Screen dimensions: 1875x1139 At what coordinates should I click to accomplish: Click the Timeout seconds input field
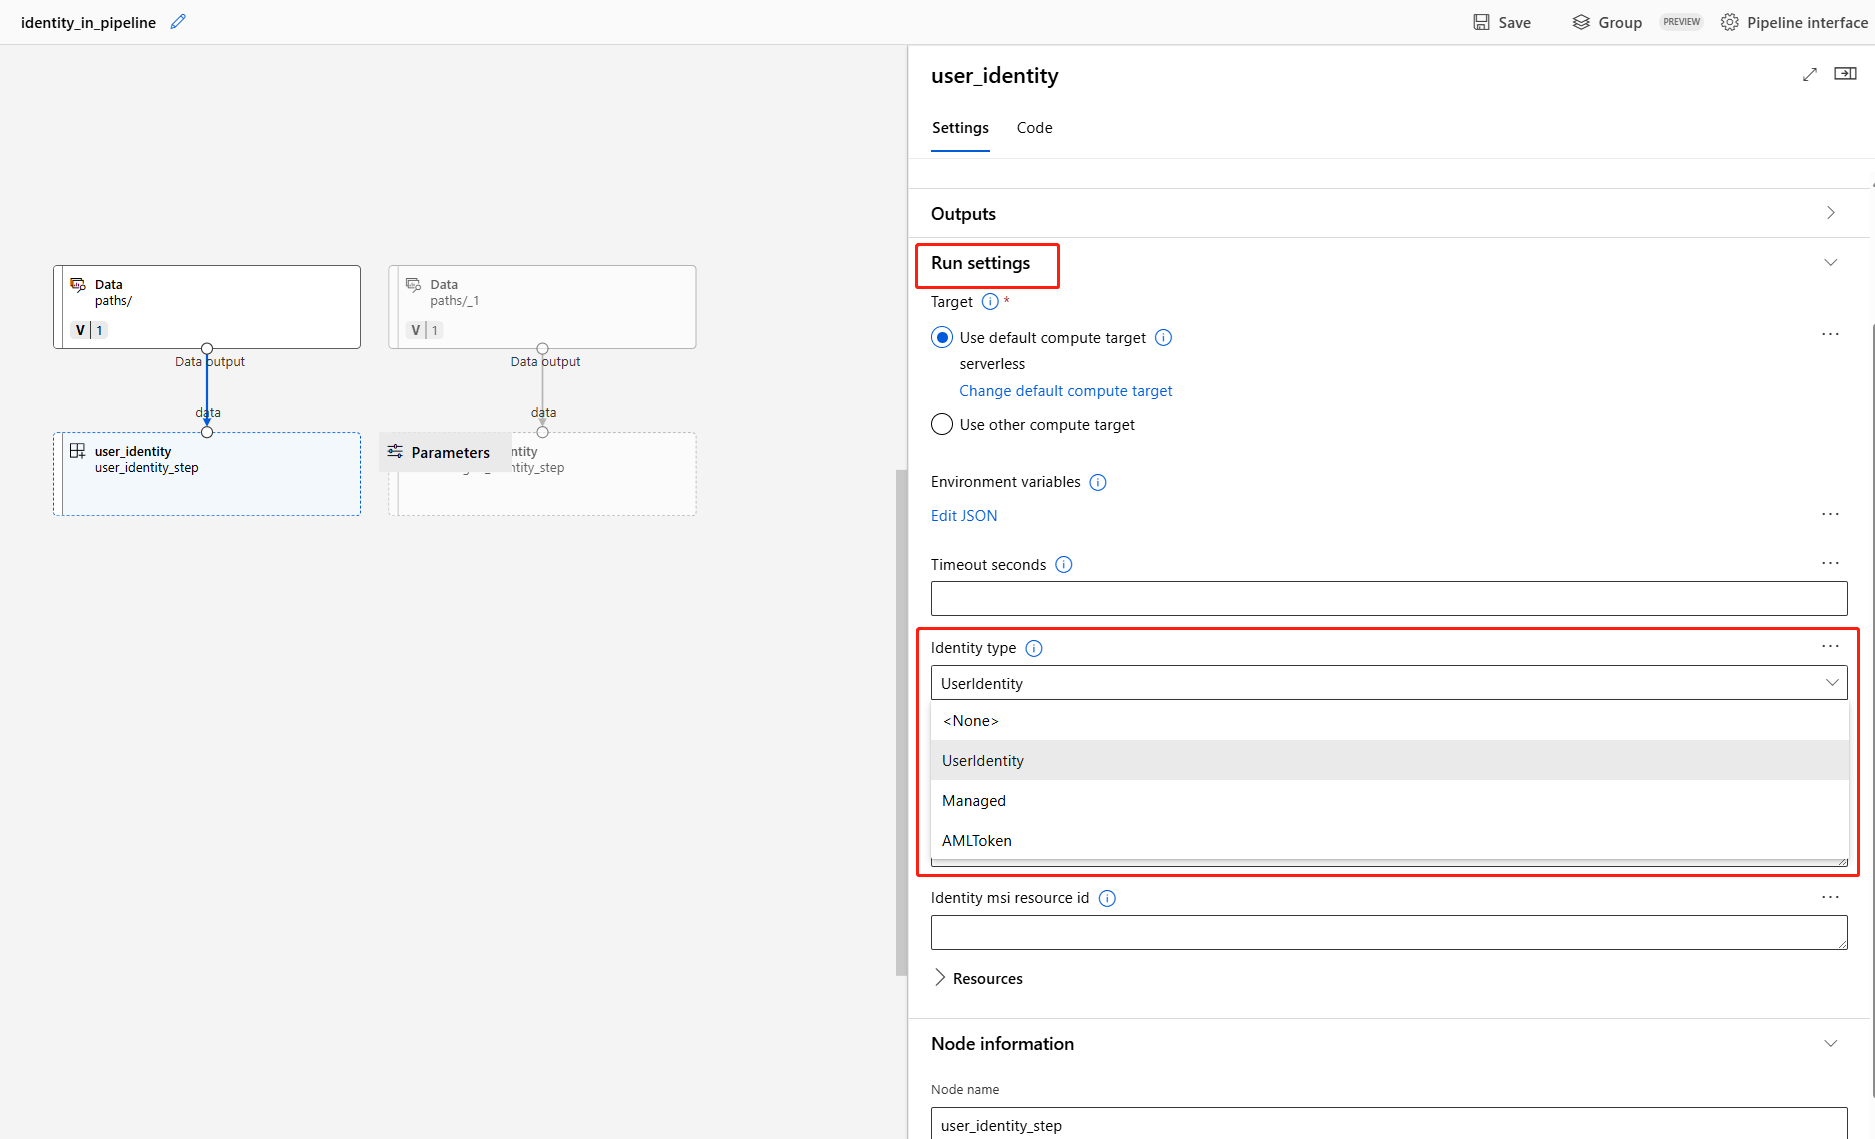tap(1388, 599)
